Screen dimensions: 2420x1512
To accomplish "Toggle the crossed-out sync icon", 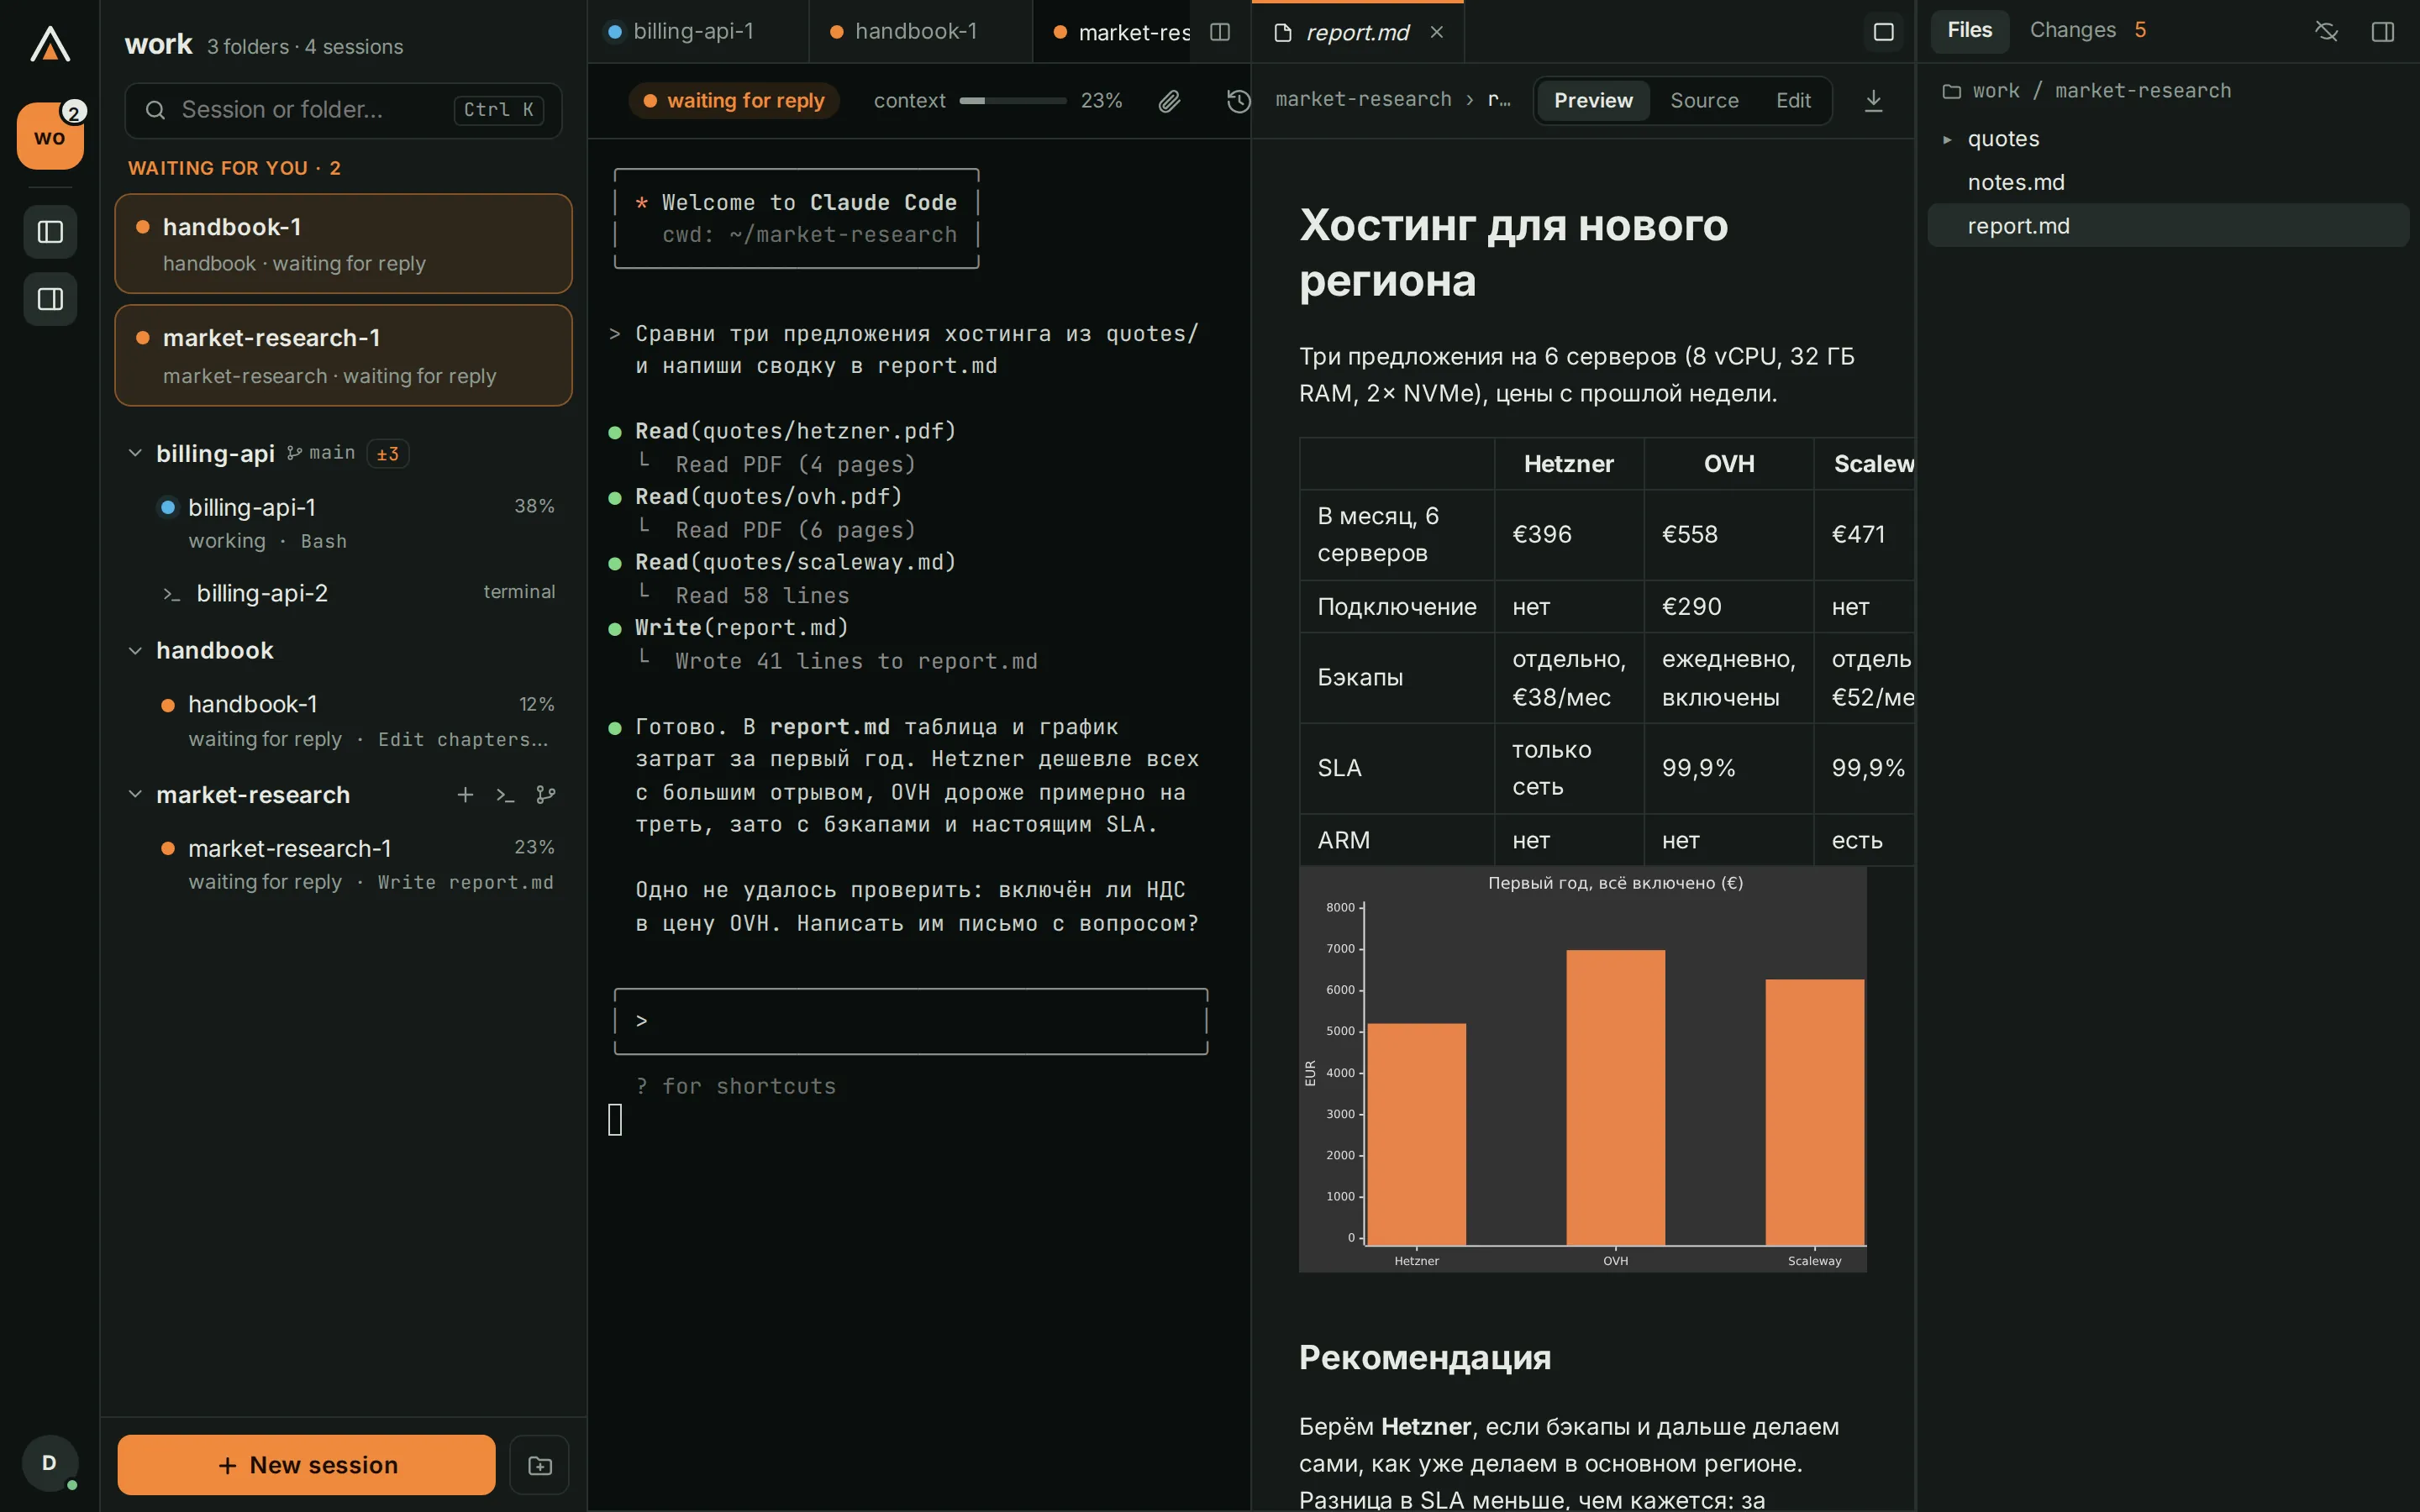I will click(x=2327, y=32).
